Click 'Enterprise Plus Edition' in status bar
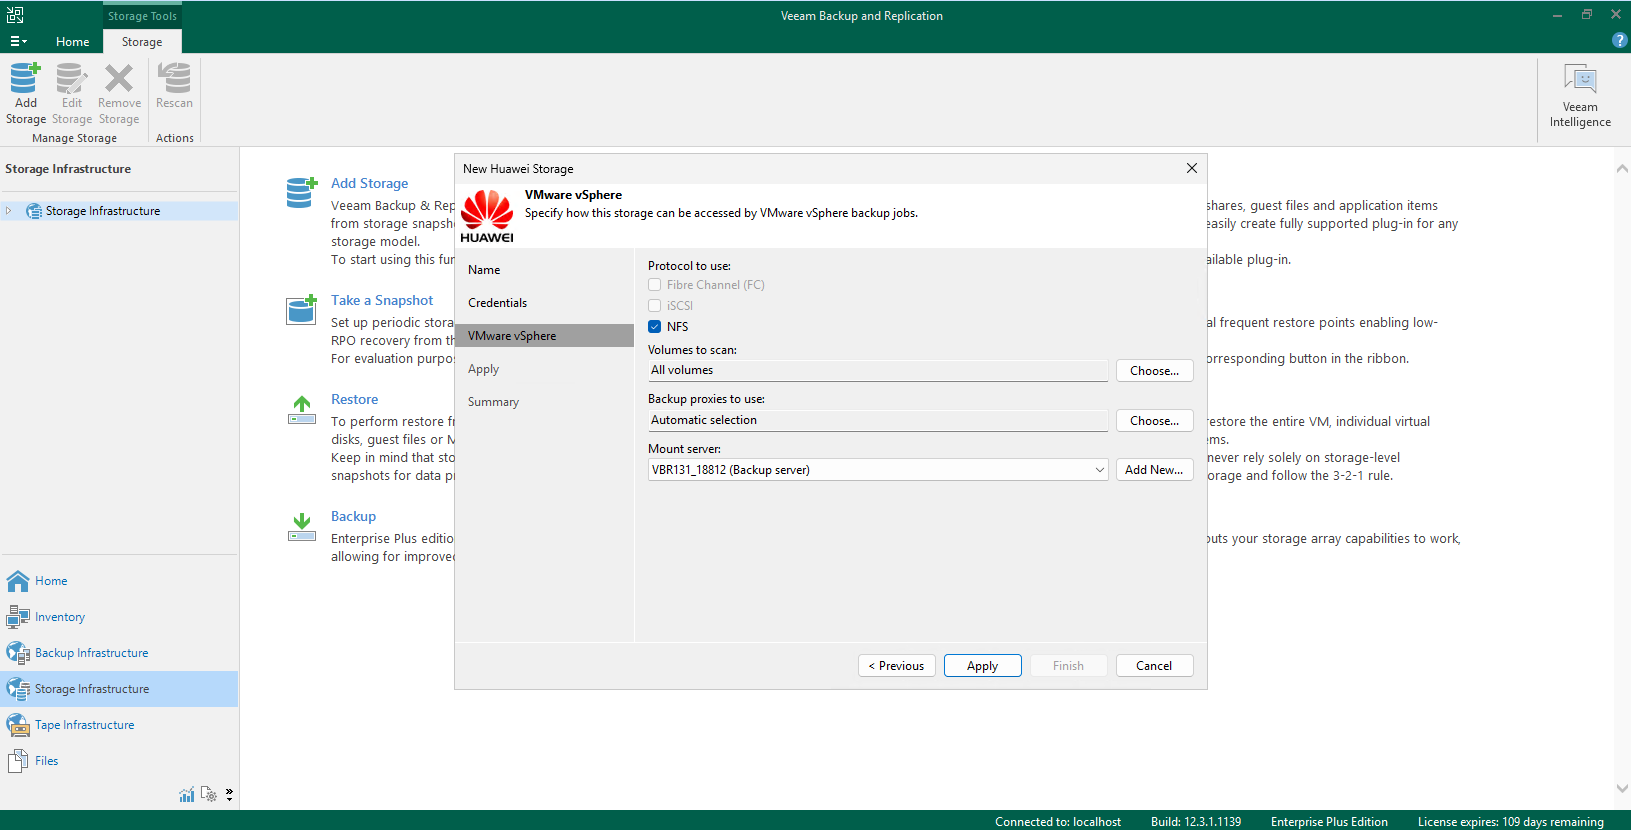Image resolution: width=1631 pixels, height=830 pixels. pyautogui.click(x=1329, y=822)
